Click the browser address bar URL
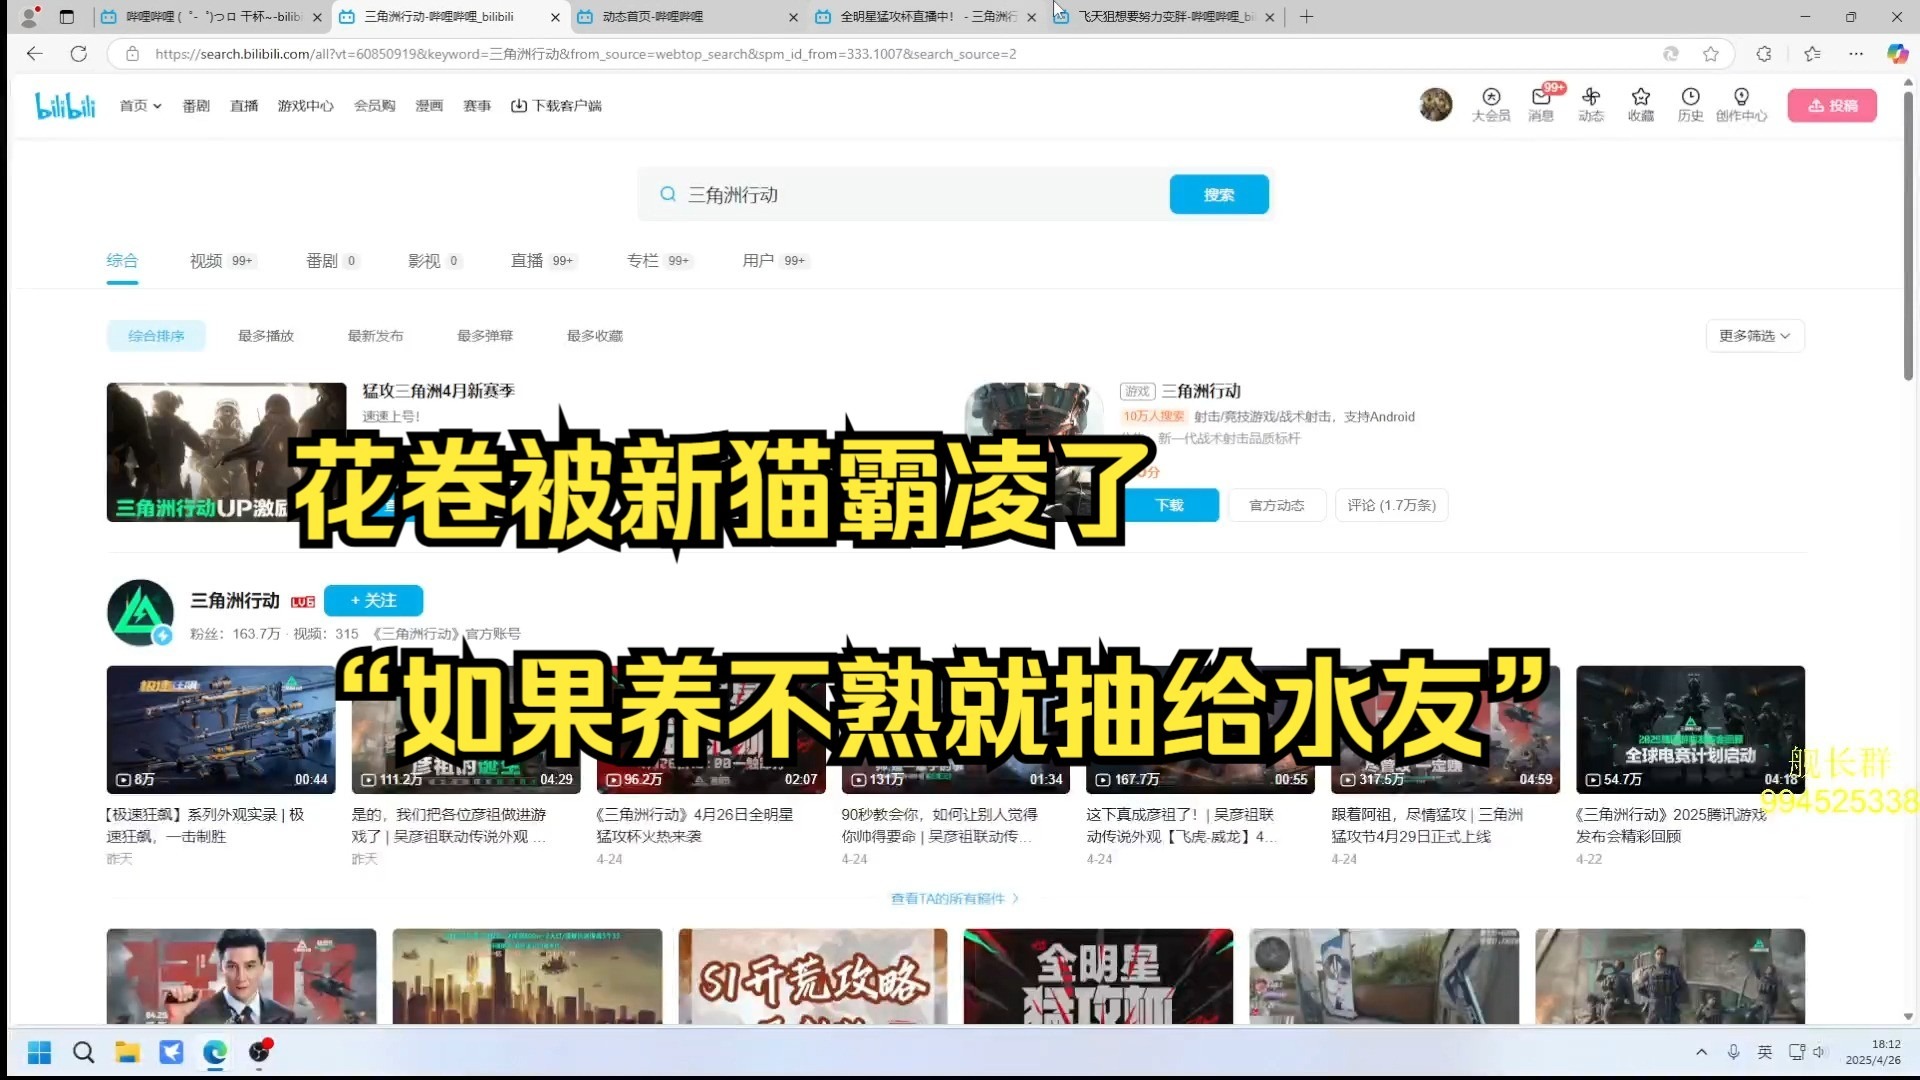The height and width of the screenshot is (1080, 1920). point(585,54)
